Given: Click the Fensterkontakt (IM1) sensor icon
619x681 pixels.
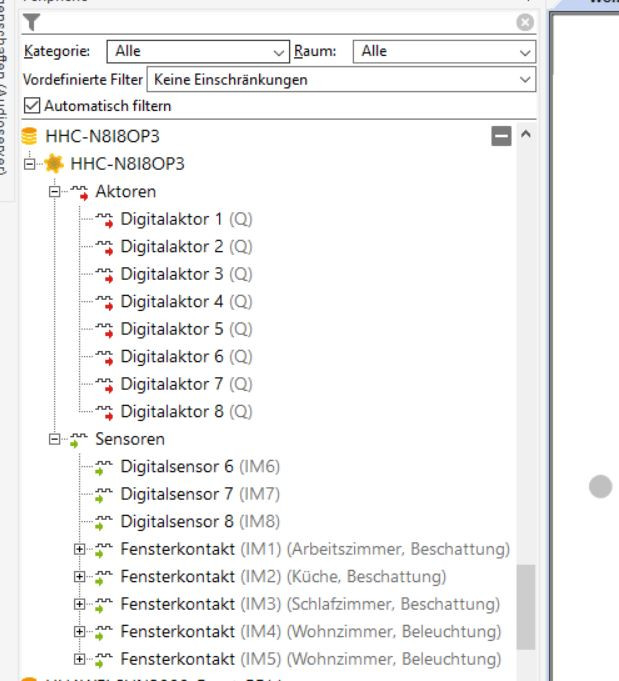Looking at the screenshot, I should tap(104, 550).
